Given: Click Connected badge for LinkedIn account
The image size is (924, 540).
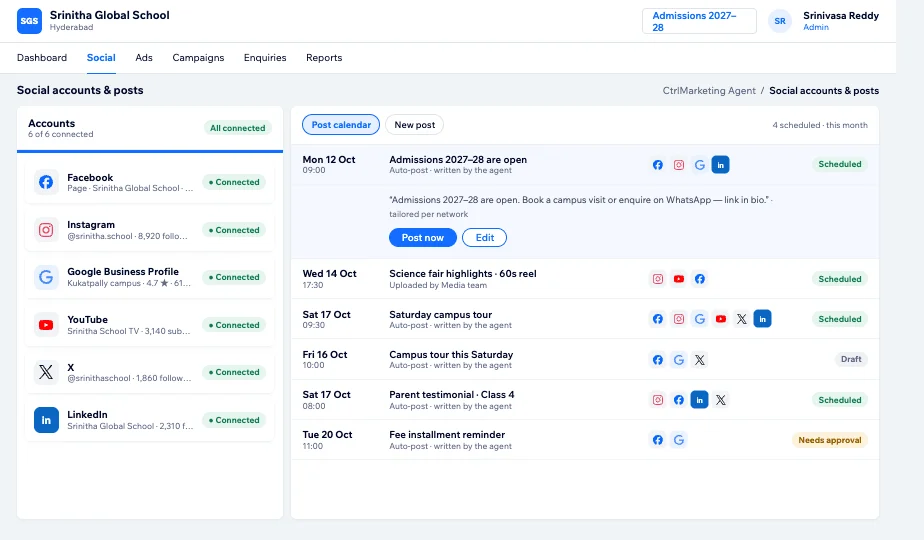Looking at the screenshot, I should (234, 420).
